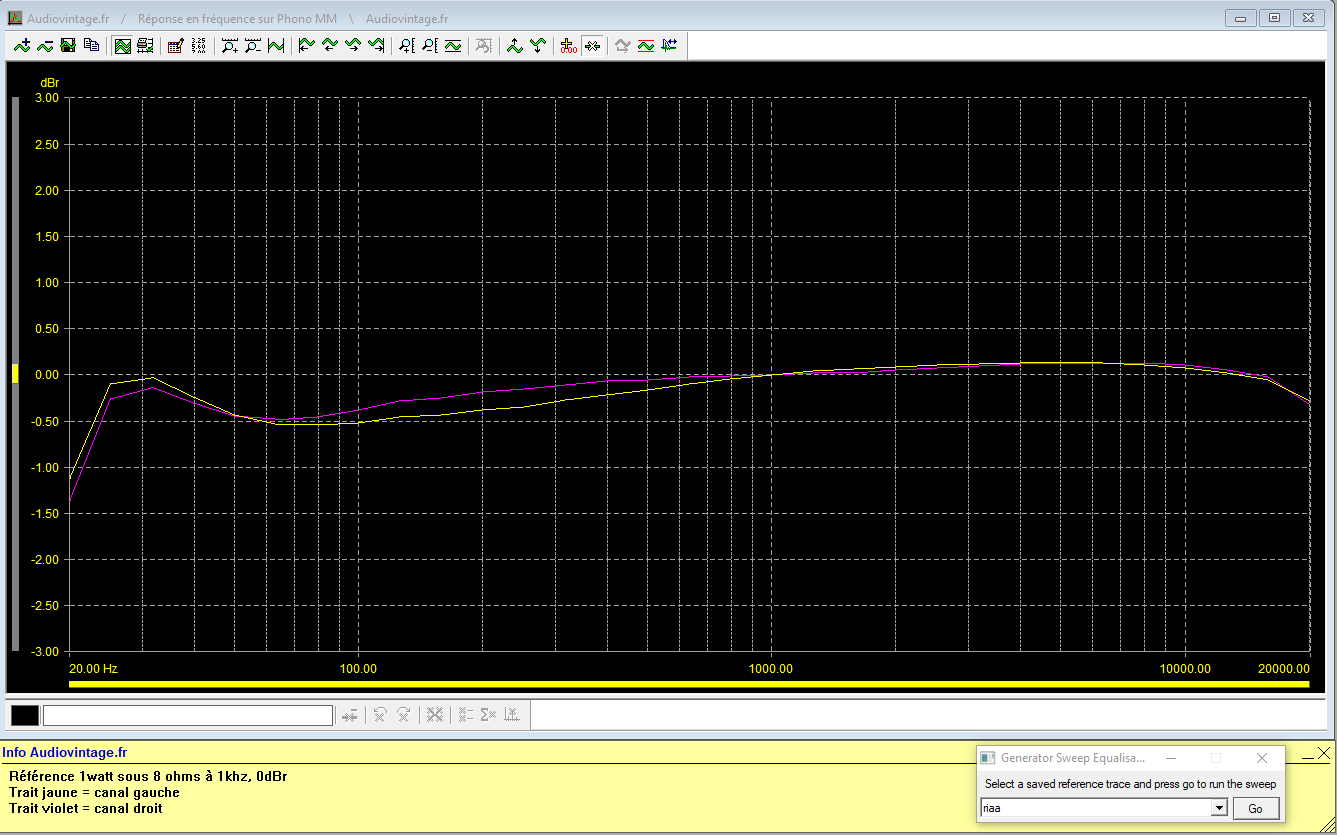
Task: Close the Generator Sweep Equalisation dialog
Action: point(1262,758)
